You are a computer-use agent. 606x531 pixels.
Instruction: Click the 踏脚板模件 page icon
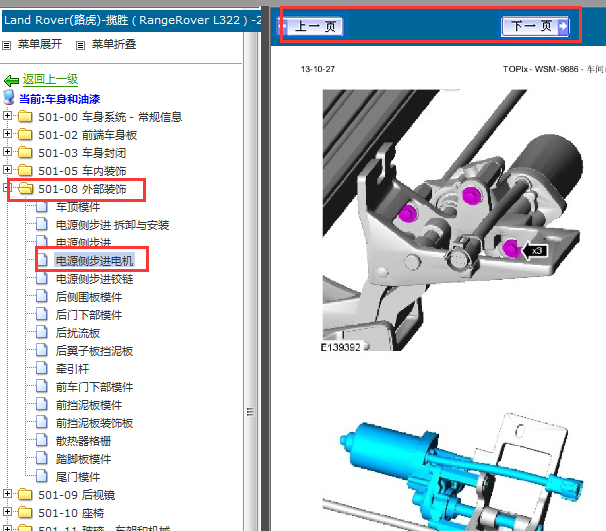click(x=42, y=458)
